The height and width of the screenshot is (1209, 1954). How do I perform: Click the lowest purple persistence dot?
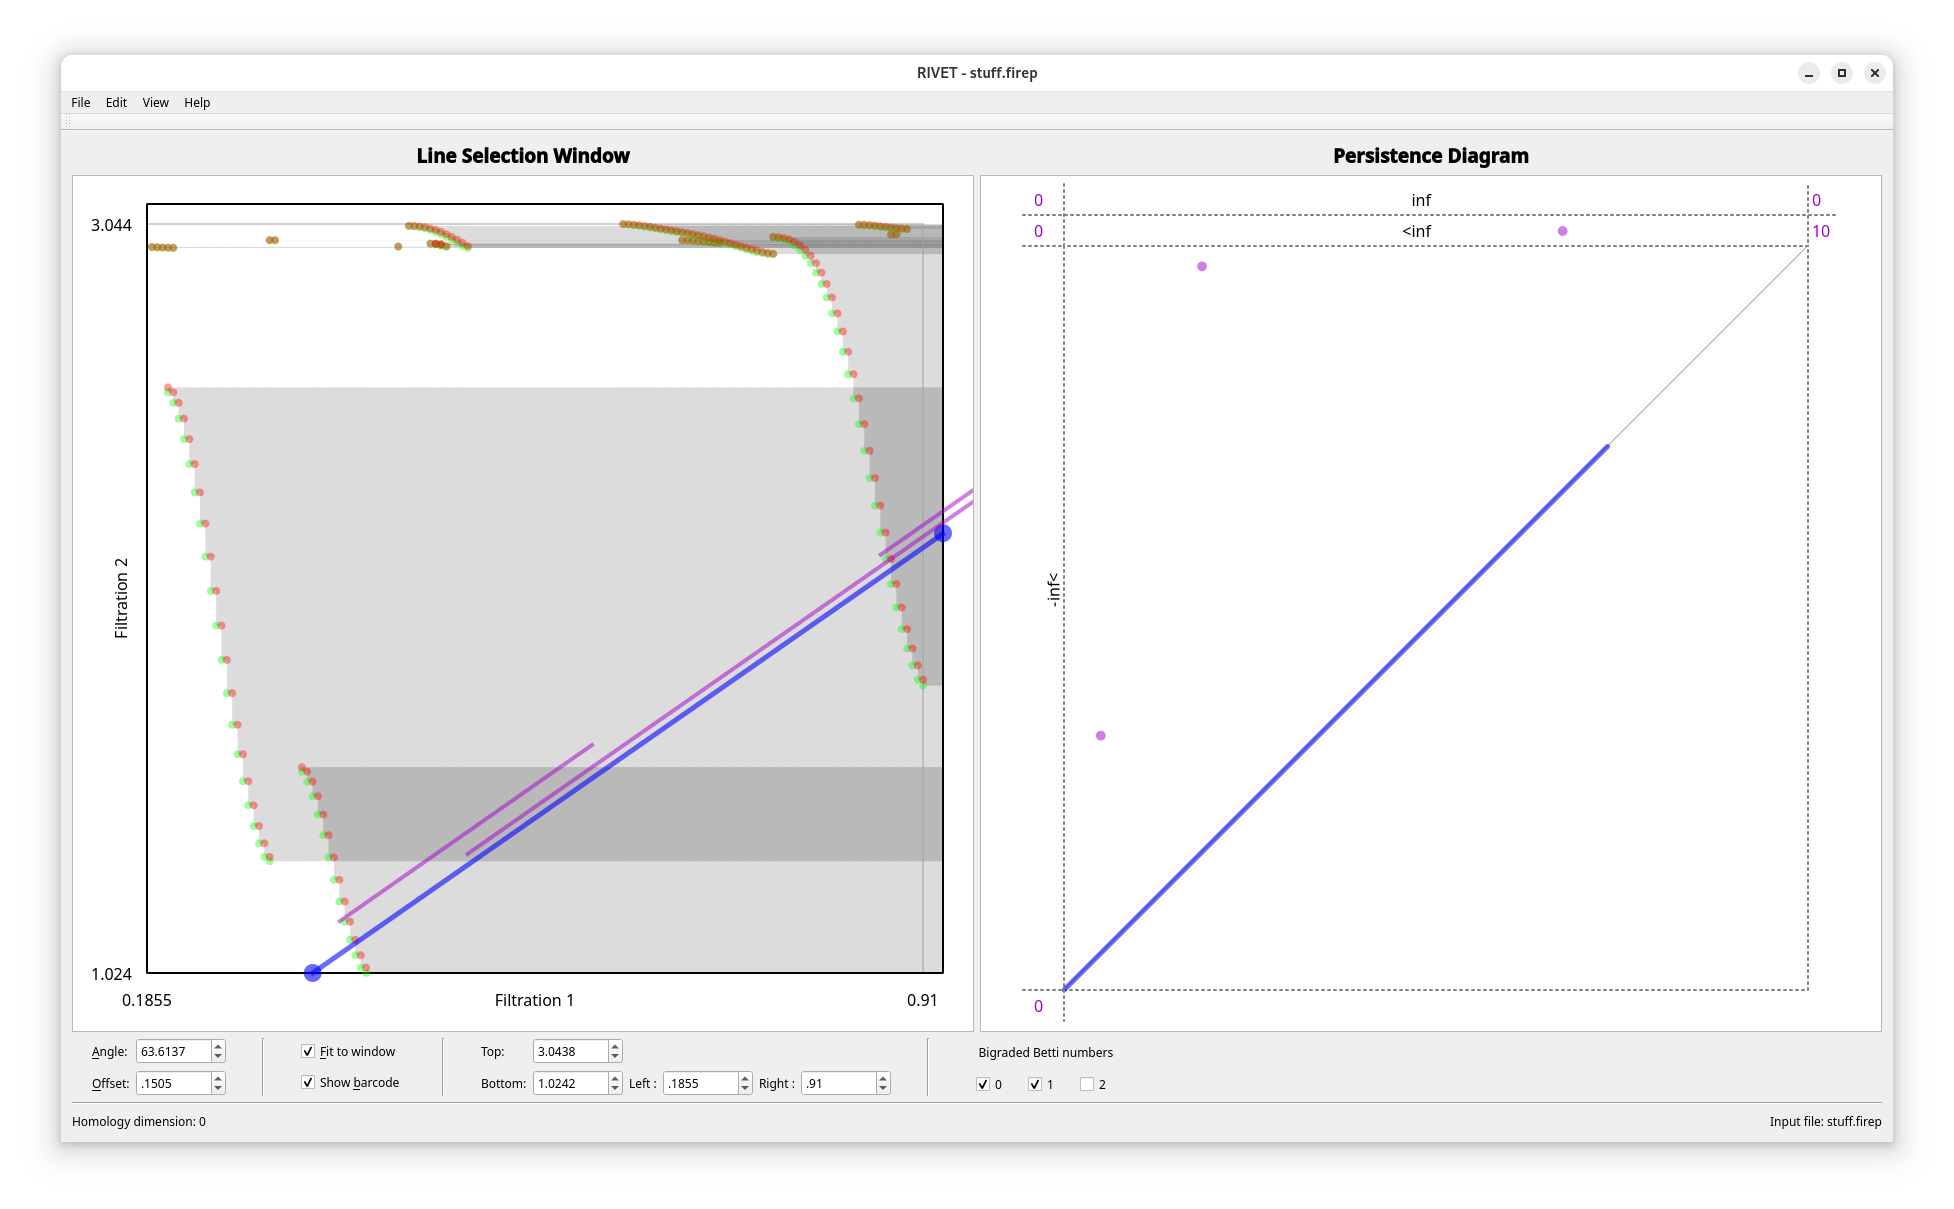click(1101, 735)
